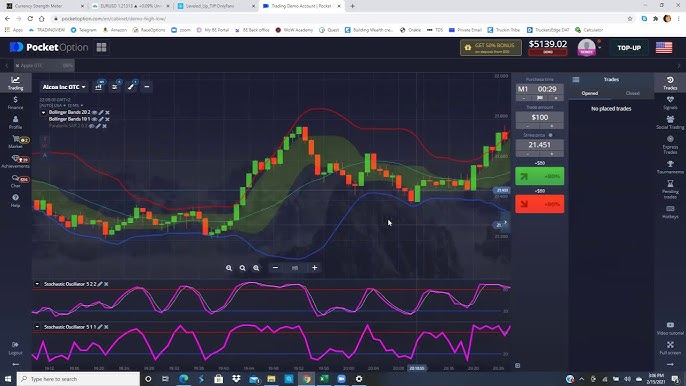The width and height of the screenshot is (686, 386).
Task: Collapse Stochastic Oscillator 5 1 1 panel
Action: pos(37,327)
